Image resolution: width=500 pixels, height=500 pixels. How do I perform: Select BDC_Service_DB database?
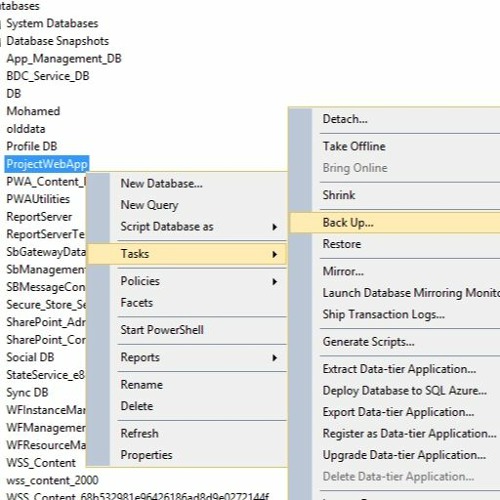(x=48, y=76)
